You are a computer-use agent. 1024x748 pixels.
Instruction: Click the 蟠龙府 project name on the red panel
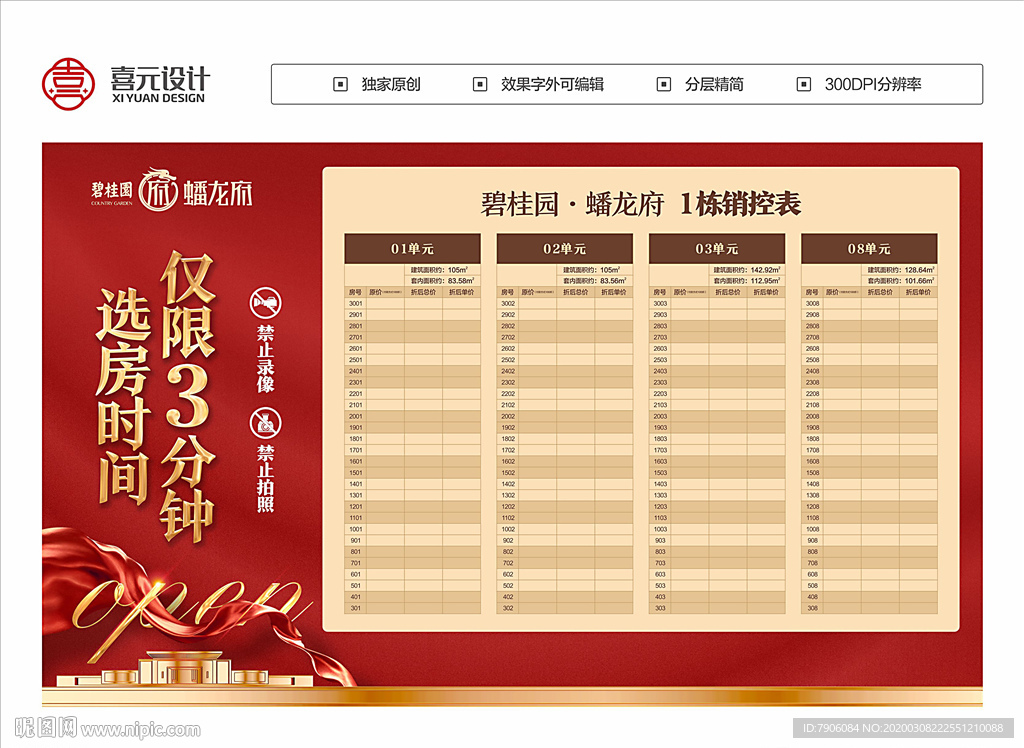217,193
